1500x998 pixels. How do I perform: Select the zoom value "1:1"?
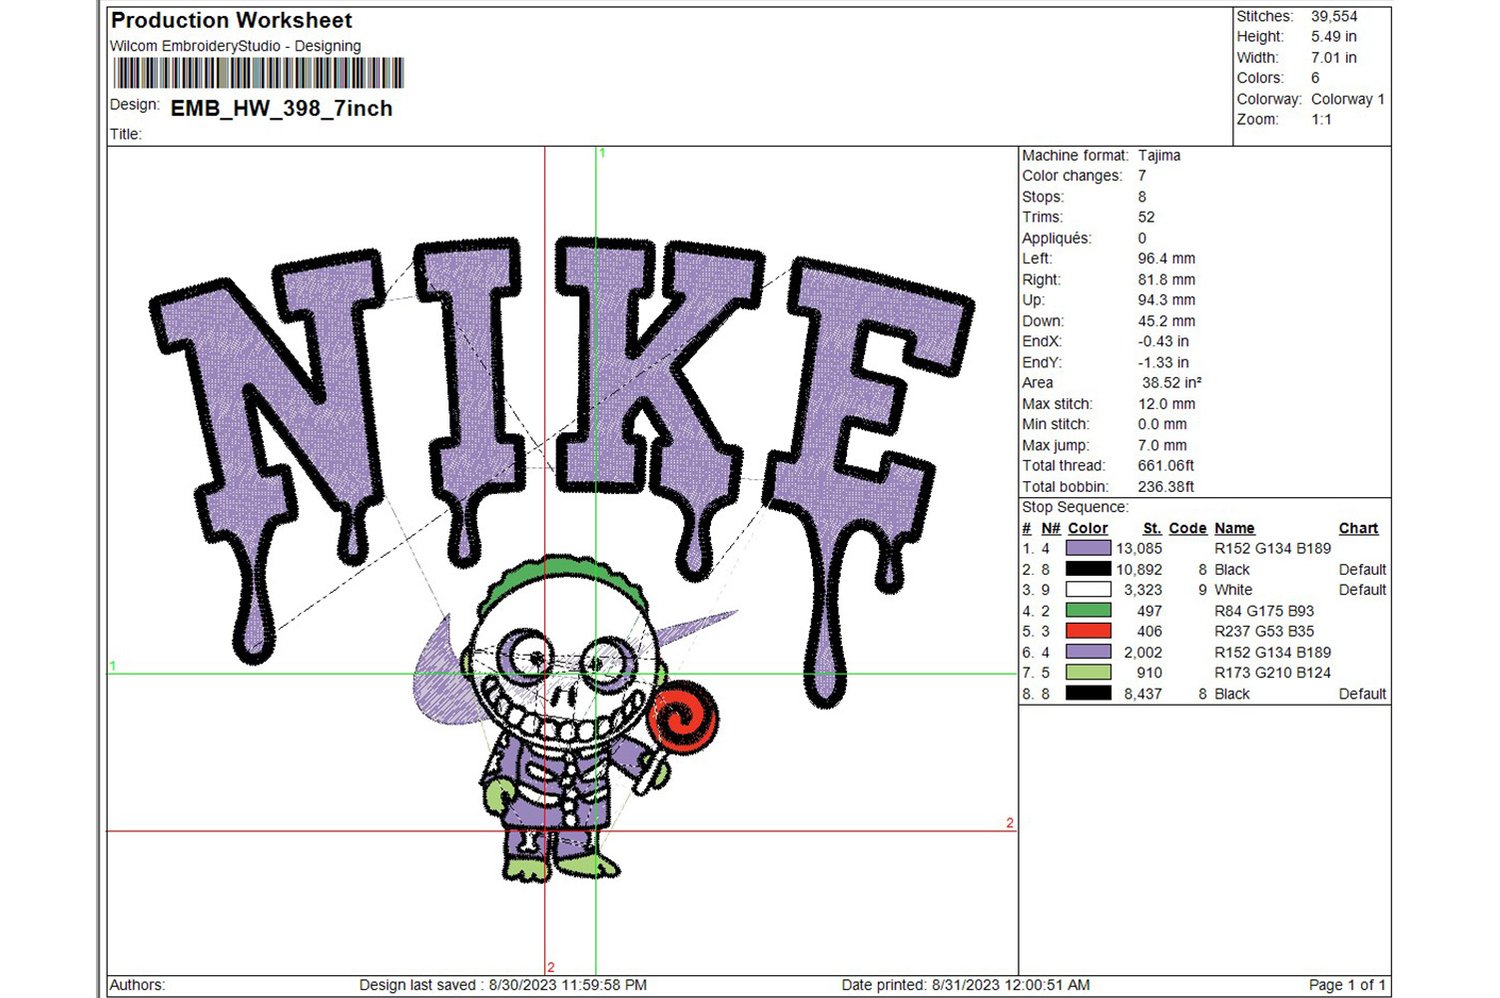click(1321, 120)
